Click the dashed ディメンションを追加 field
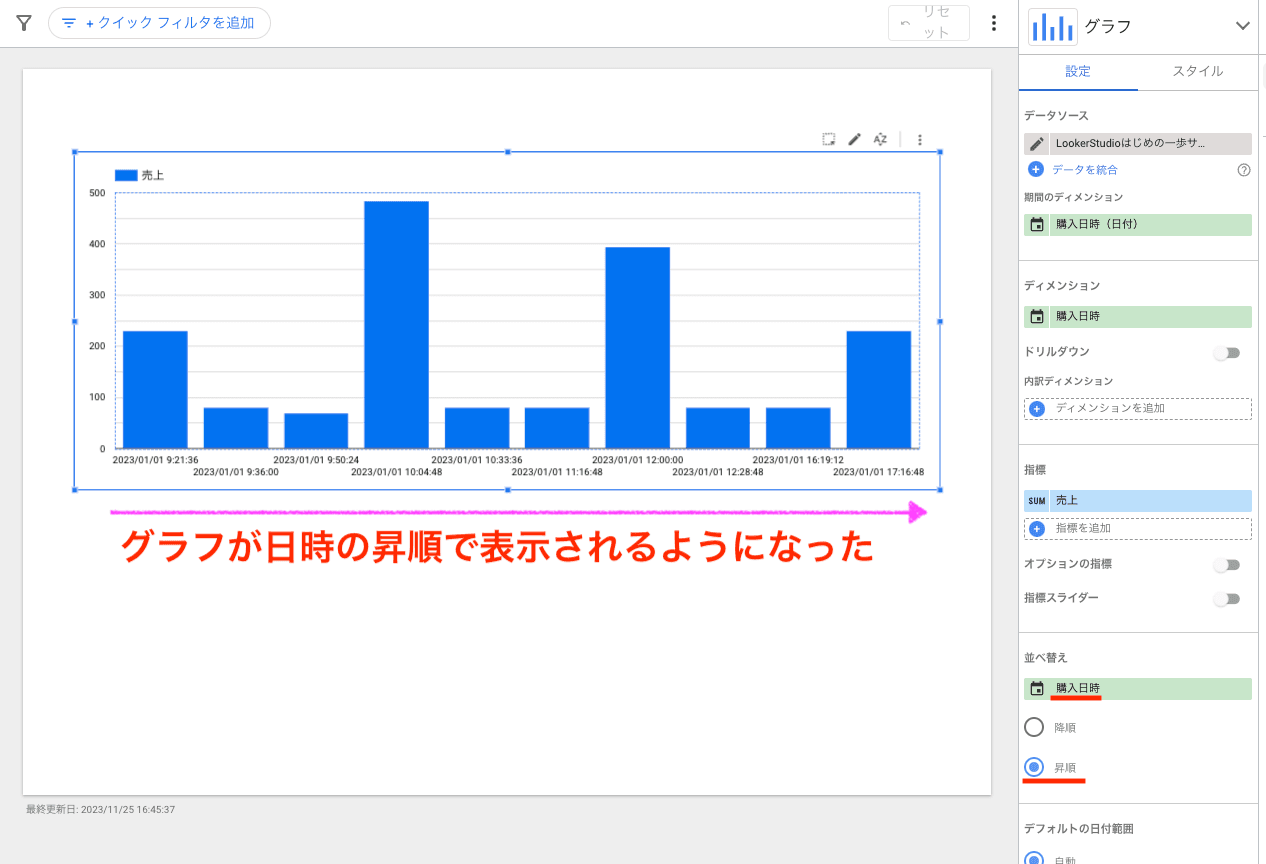This screenshot has width=1266, height=864. tap(1137, 408)
